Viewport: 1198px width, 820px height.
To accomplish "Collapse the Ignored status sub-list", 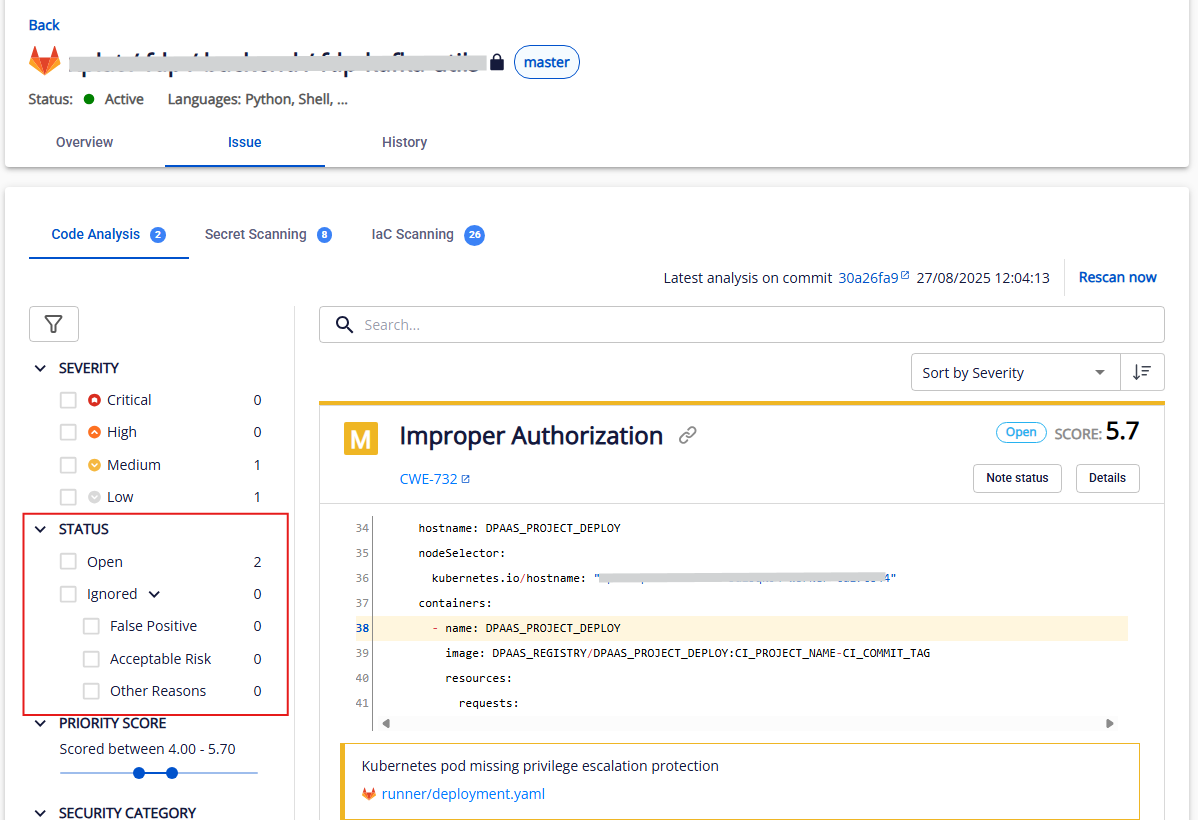I will coord(154,594).
